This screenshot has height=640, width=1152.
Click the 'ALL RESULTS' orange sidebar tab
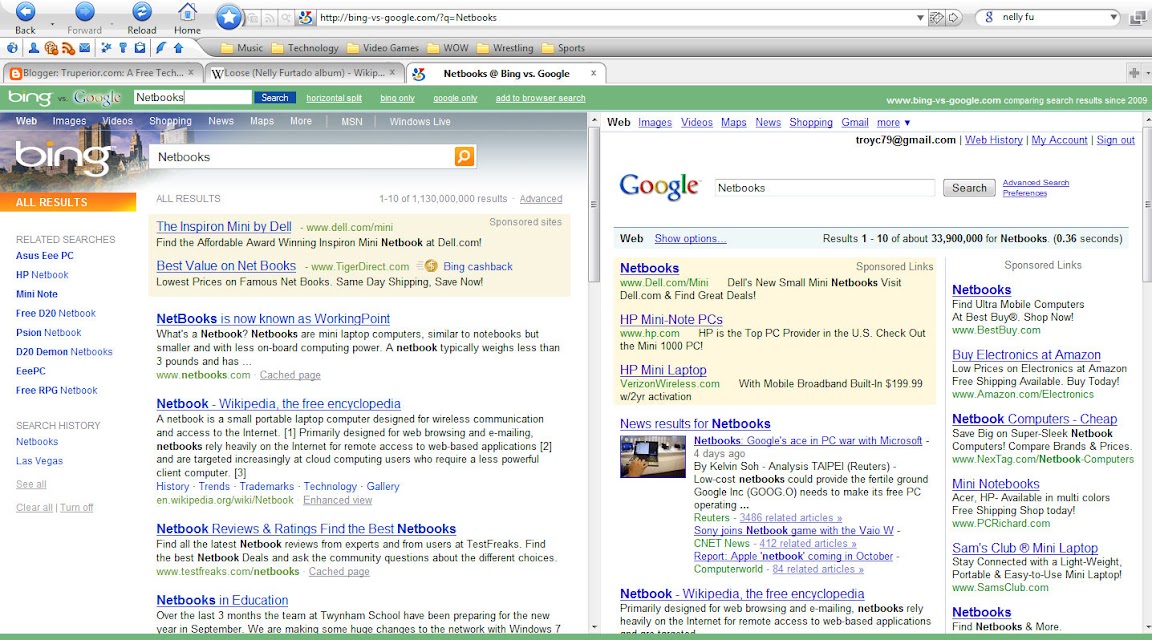pyautogui.click(x=68, y=202)
